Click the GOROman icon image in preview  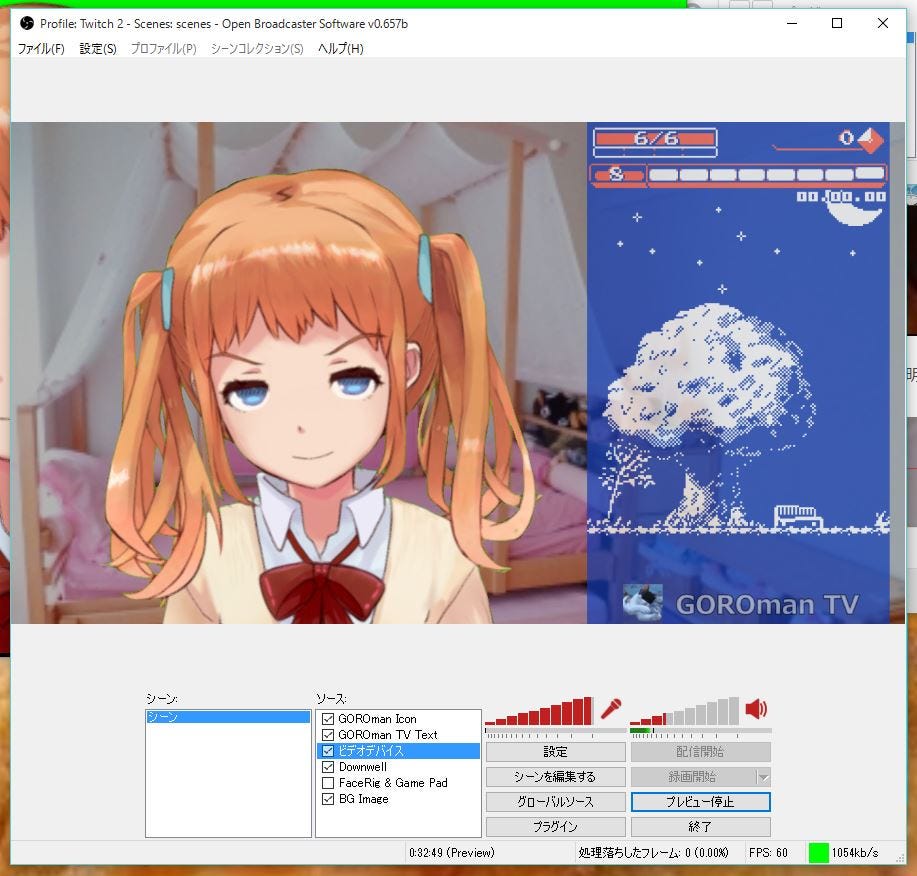click(x=642, y=602)
